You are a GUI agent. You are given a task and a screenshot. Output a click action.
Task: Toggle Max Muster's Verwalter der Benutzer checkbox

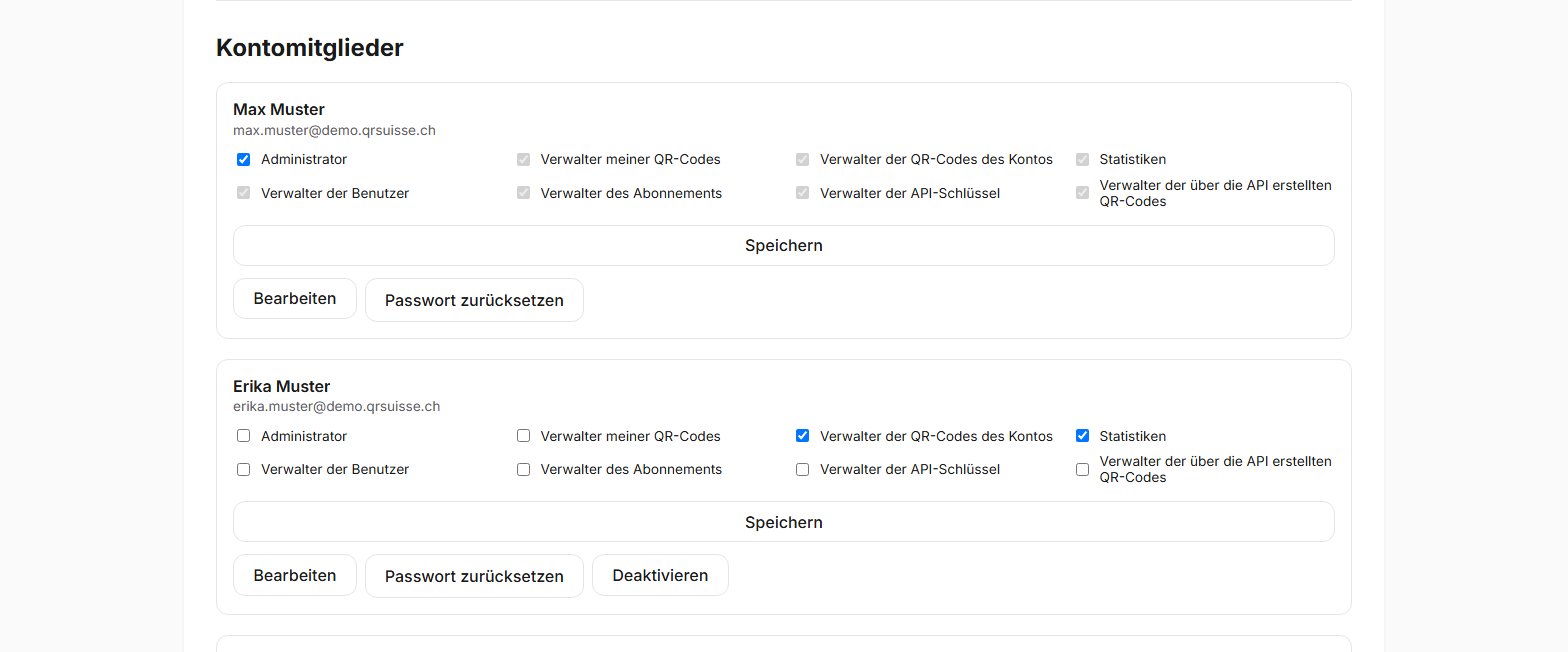point(243,193)
